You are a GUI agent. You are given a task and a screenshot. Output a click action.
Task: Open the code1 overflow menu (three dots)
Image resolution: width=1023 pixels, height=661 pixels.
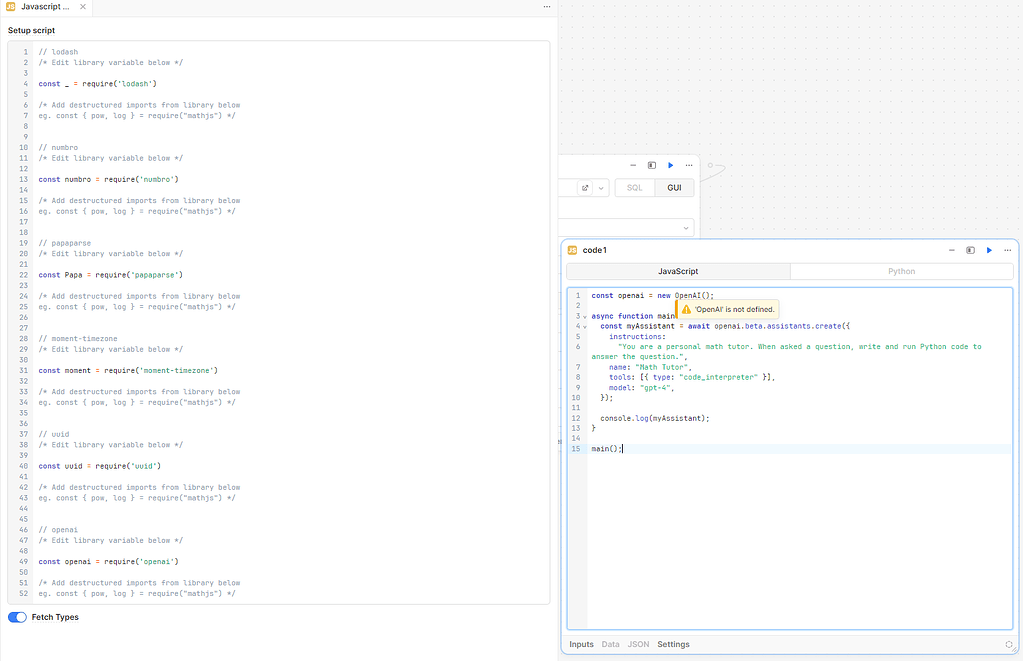tap(1008, 250)
